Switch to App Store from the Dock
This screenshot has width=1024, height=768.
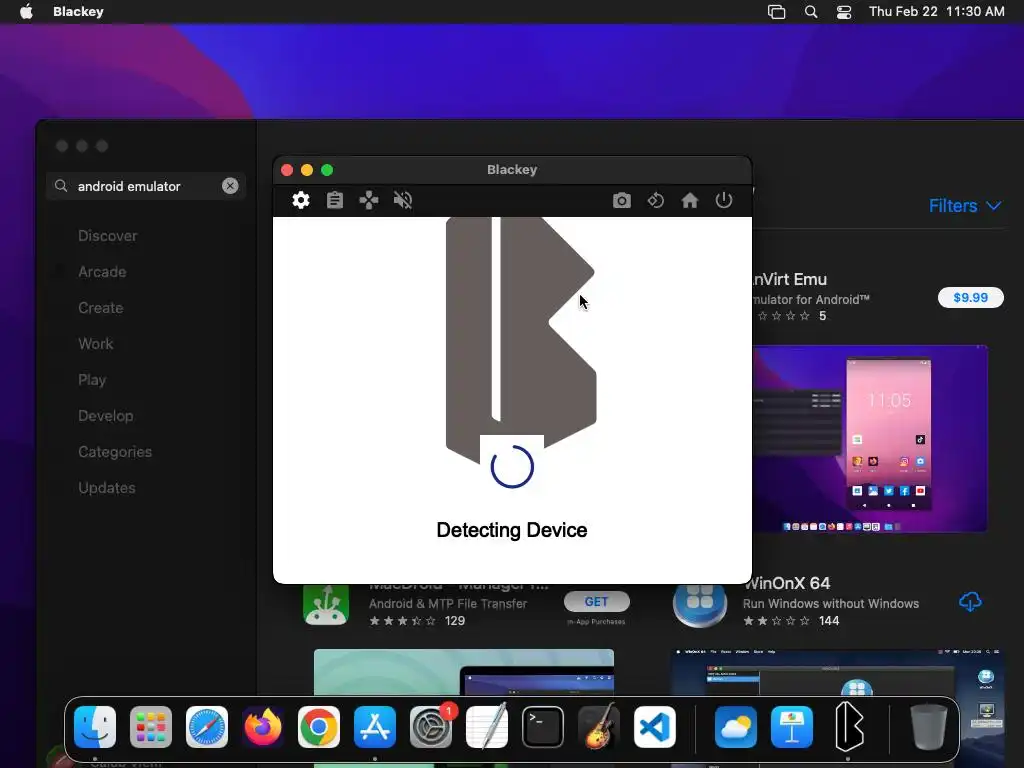pyautogui.click(x=375, y=727)
